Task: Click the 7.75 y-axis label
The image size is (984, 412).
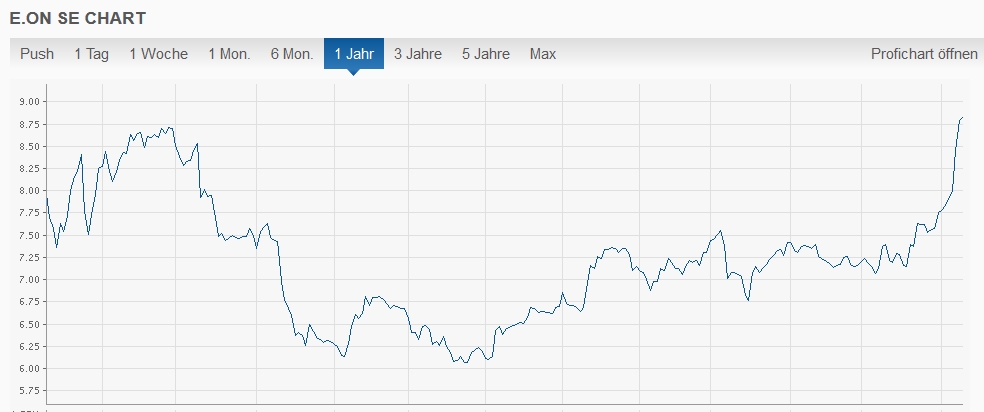Action: pyautogui.click(x=29, y=213)
